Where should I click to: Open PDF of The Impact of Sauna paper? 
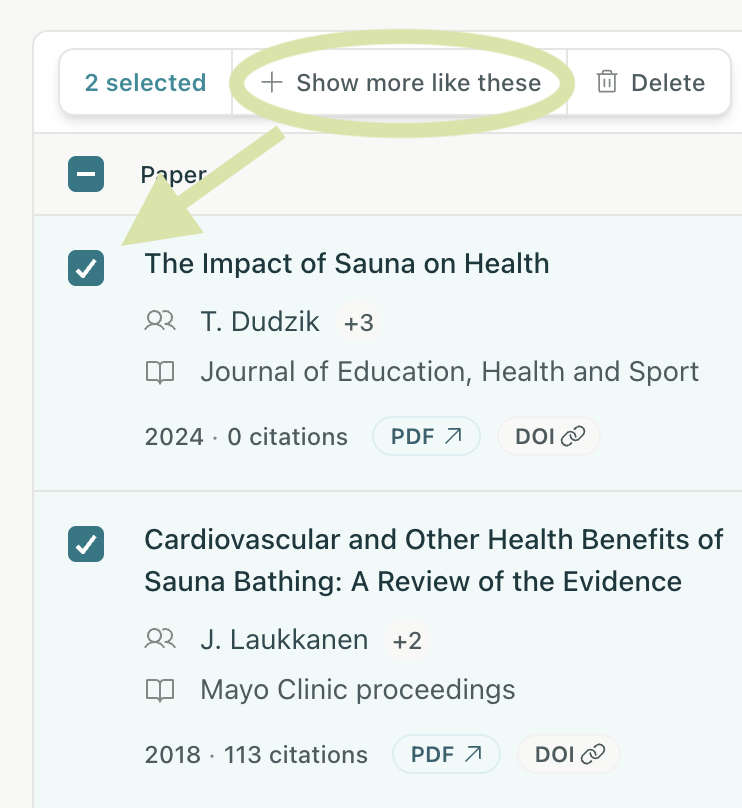click(427, 436)
